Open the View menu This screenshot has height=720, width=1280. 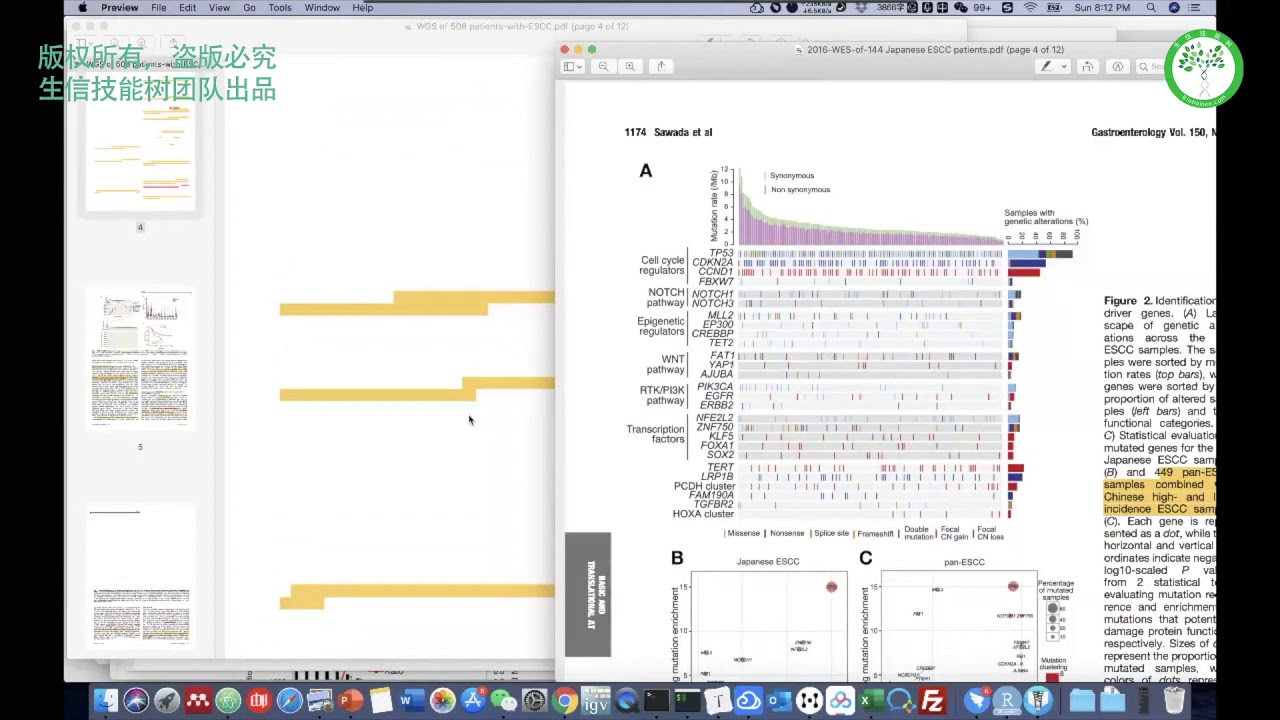click(x=219, y=8)
